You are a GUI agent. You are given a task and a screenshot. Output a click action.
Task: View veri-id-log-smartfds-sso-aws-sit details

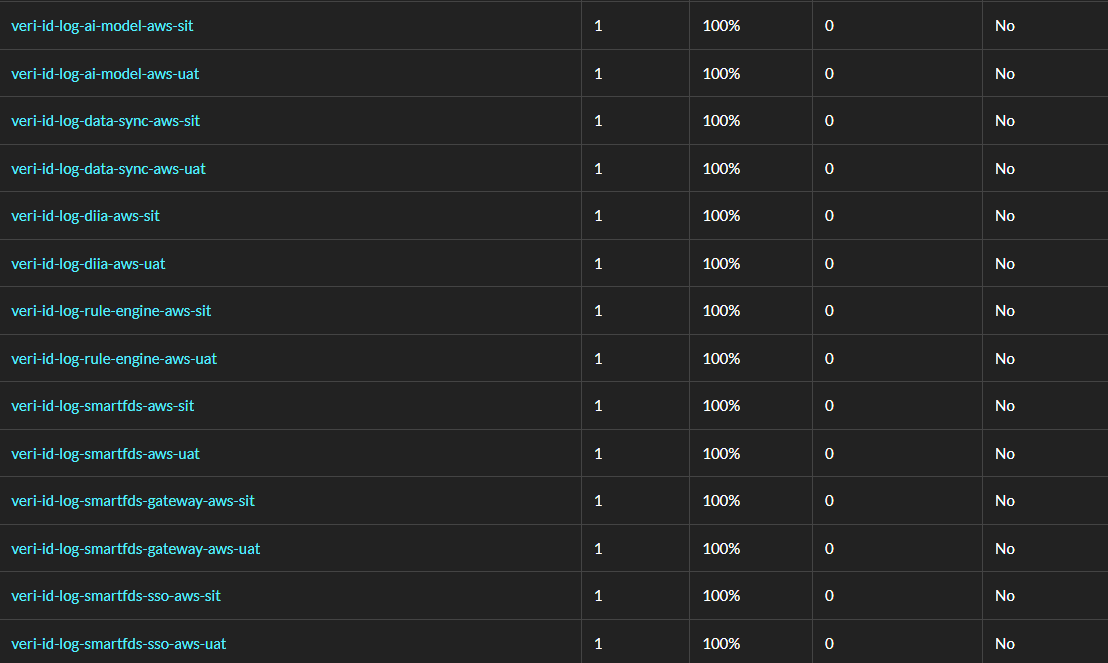click(116, 596)
